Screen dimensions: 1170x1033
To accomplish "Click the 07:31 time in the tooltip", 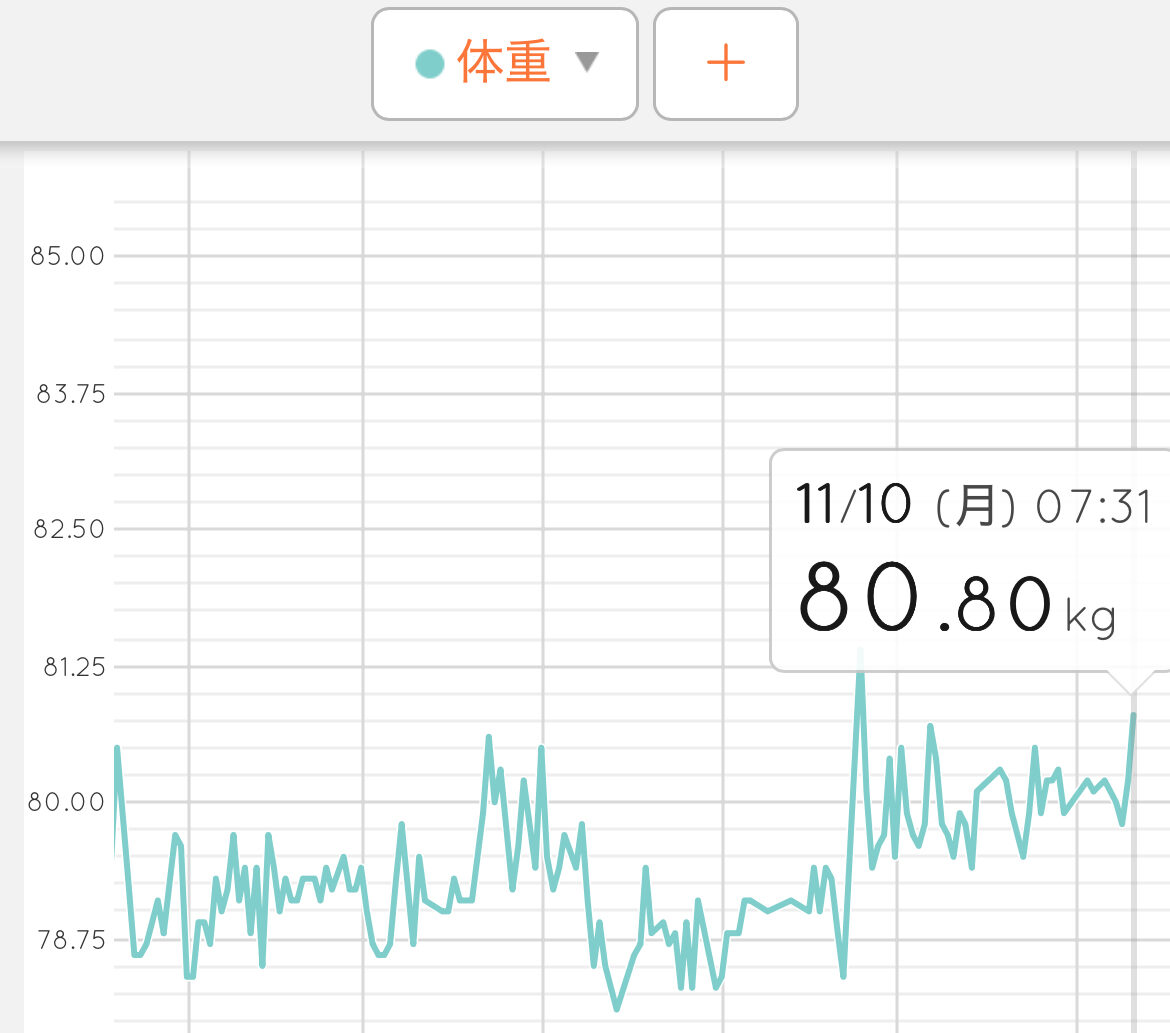I will [x=1095, y=508].
